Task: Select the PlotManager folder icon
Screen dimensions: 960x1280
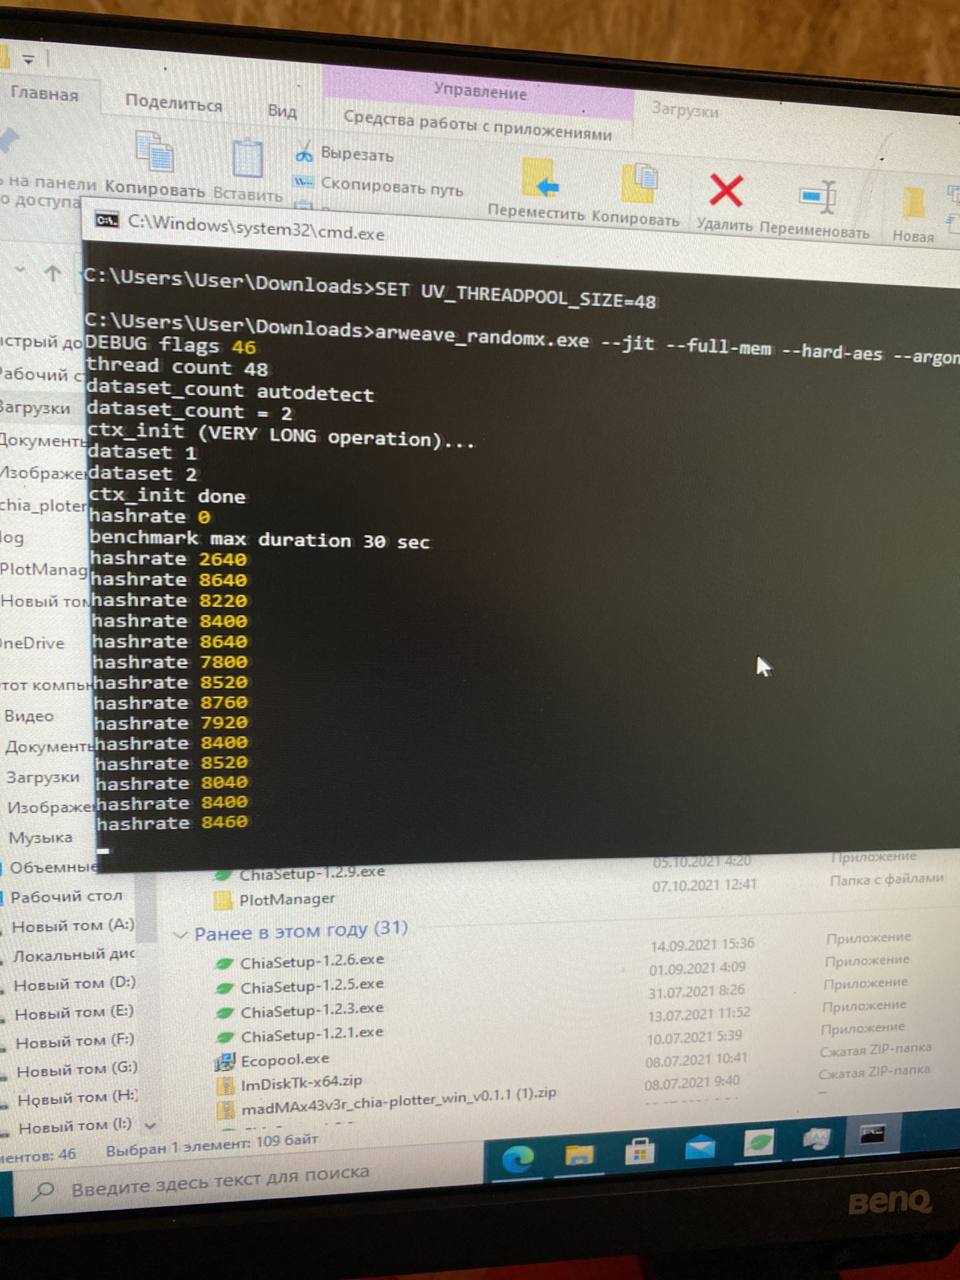Action: pos(224,900)
